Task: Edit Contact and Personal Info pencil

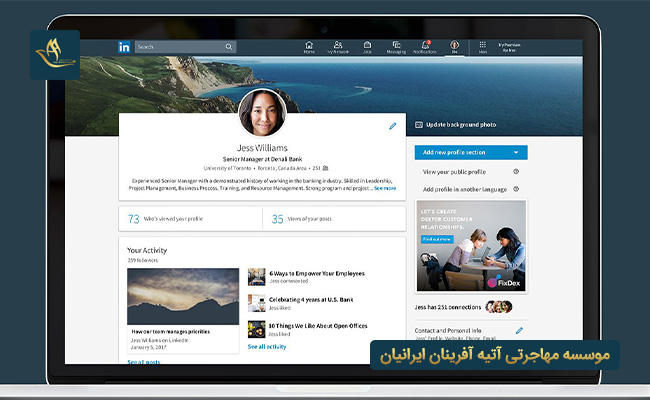Action: (519, 331)
